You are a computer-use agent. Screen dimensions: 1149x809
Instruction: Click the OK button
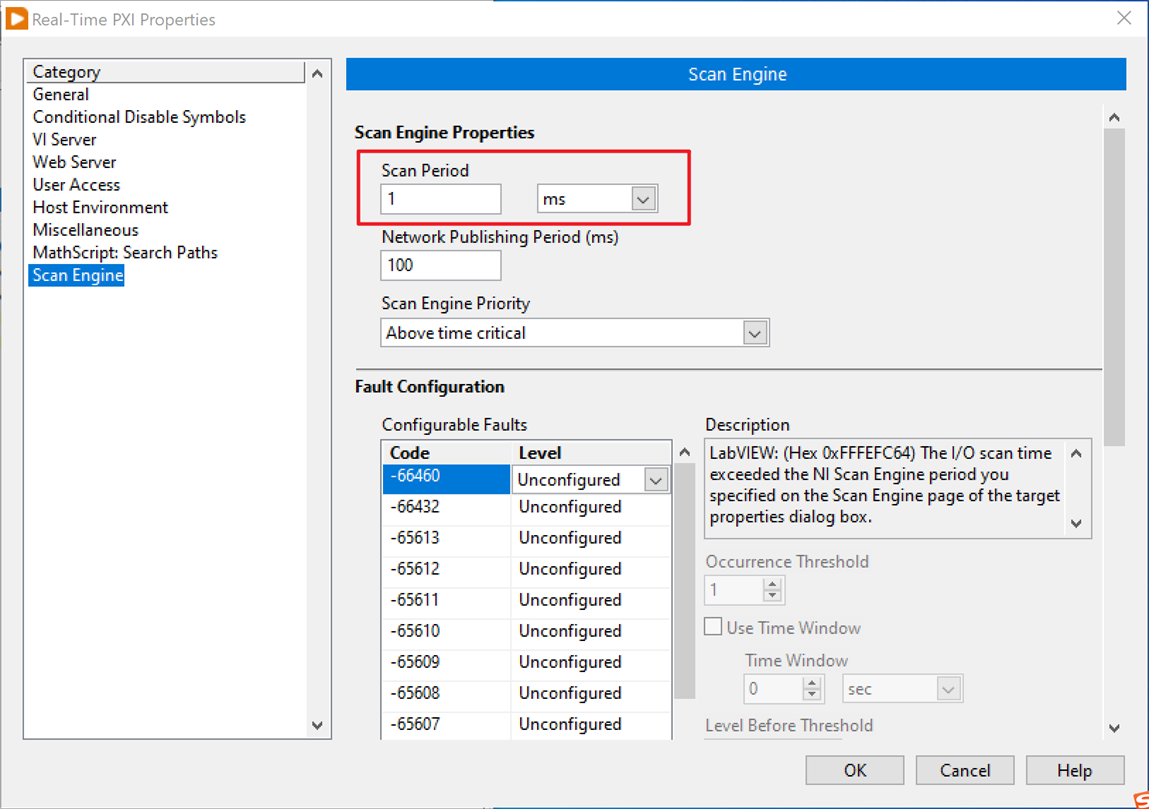[x=854, y=770]
